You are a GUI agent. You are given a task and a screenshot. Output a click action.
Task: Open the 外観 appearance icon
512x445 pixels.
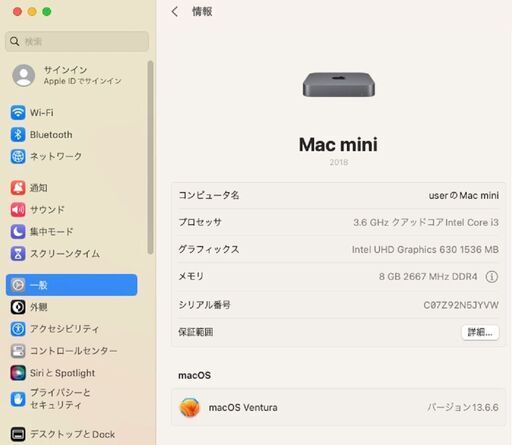pos(18,307)
